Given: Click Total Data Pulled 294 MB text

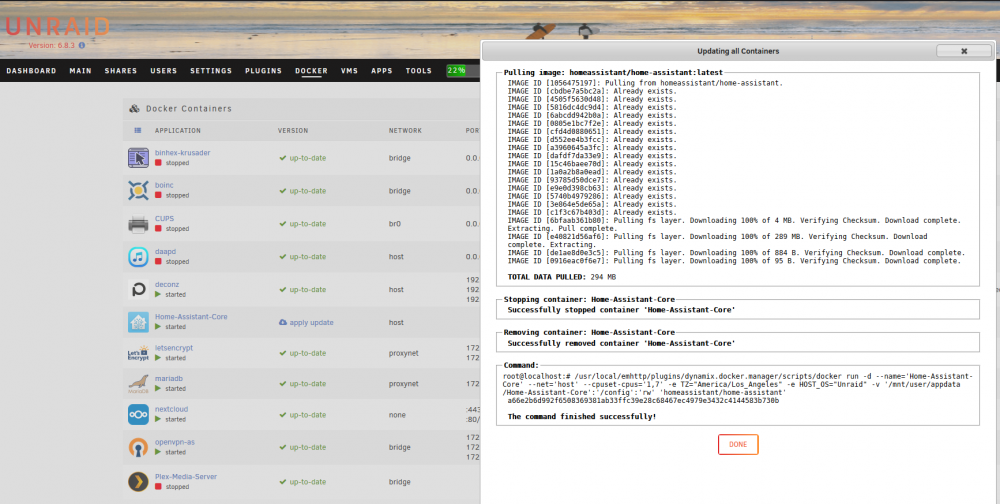Looking at the screenshot, I should [x=562, y=277].
